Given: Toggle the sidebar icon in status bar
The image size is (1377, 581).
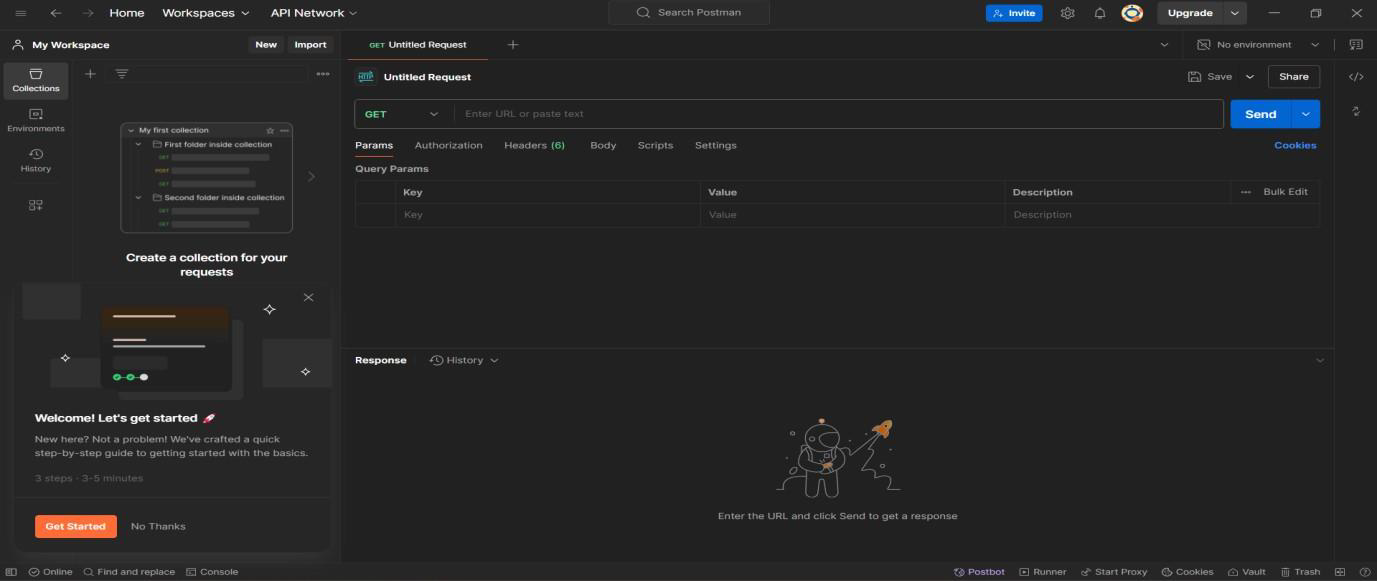Looking at the screenshot, I should (12, 572).
